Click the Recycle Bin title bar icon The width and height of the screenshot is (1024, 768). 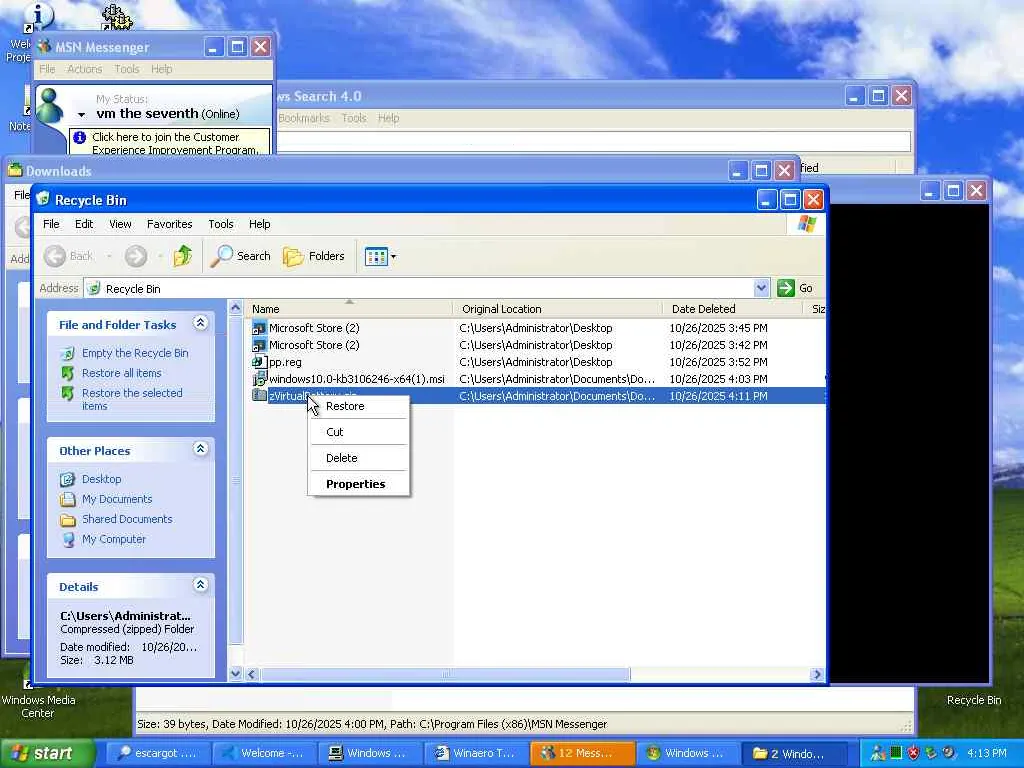43,199
